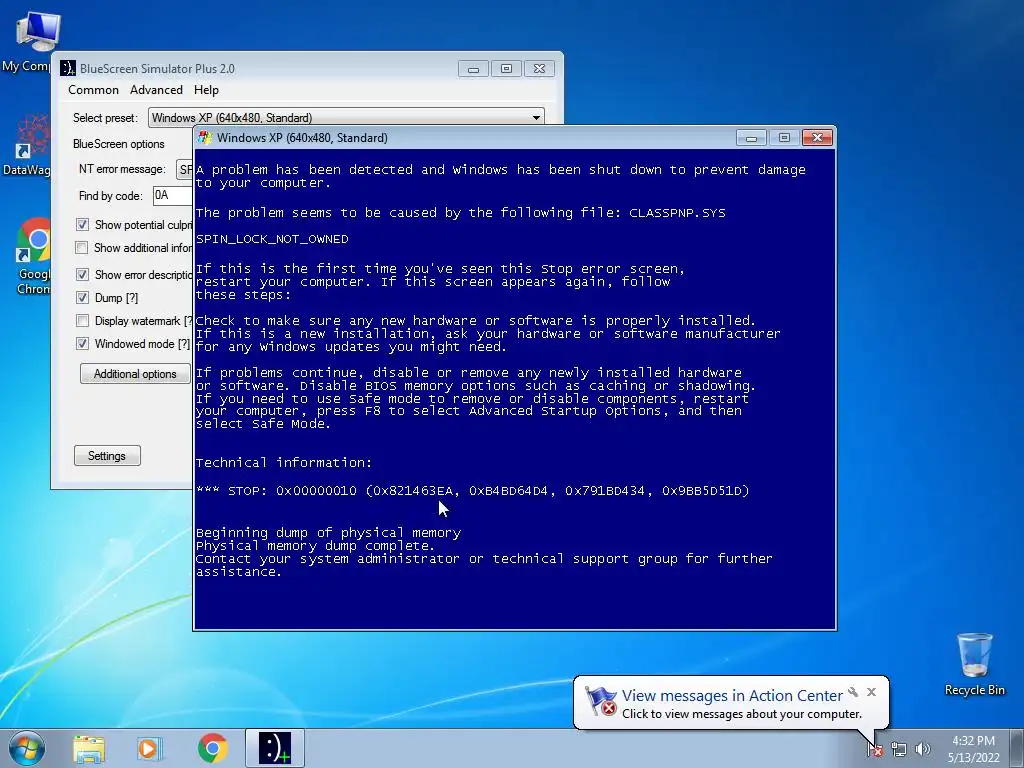
Task: Open the volume speaker tray icon
Action: tap(923, 749)
